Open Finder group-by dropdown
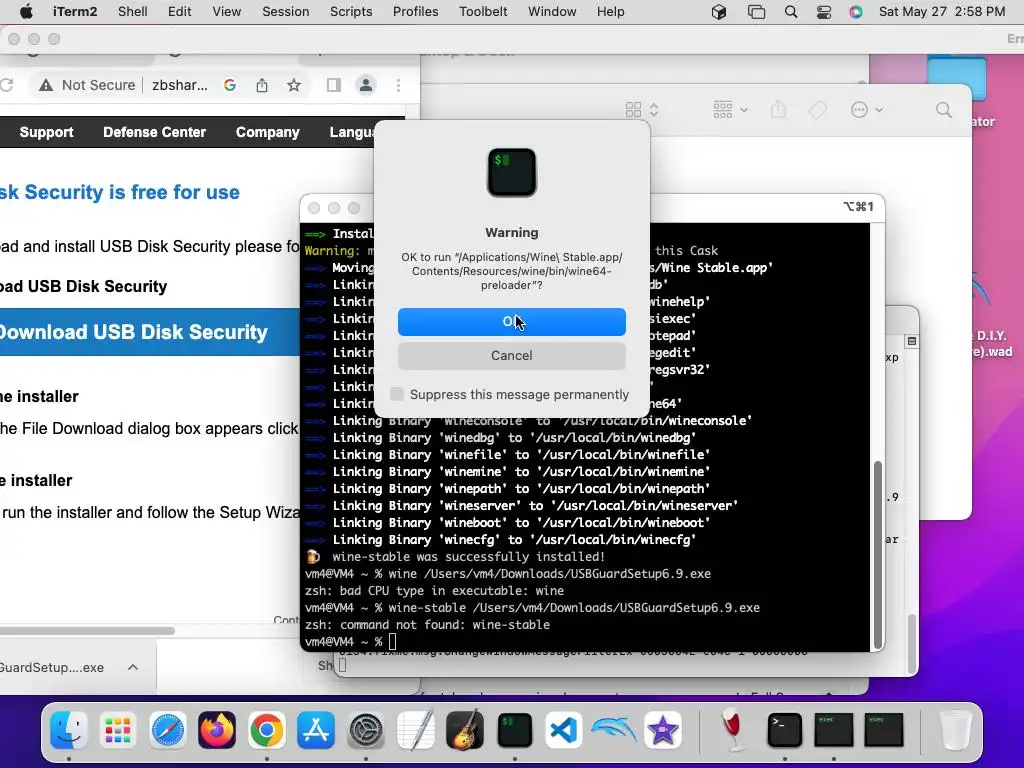 pyautogui.click(x=730, y=110)
